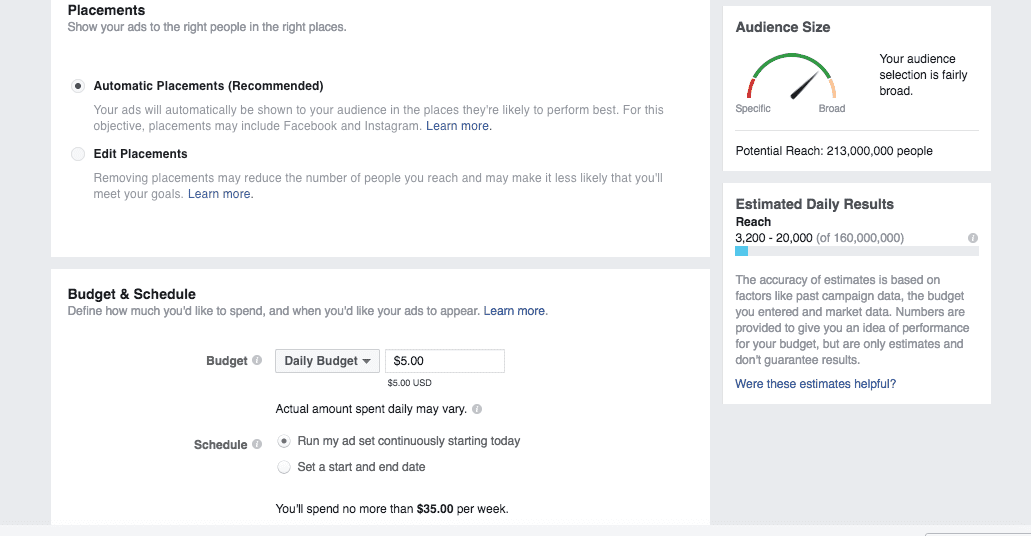1031x536 pixels.
Task: Click the Potential Reach text
Action: (834, 151)
